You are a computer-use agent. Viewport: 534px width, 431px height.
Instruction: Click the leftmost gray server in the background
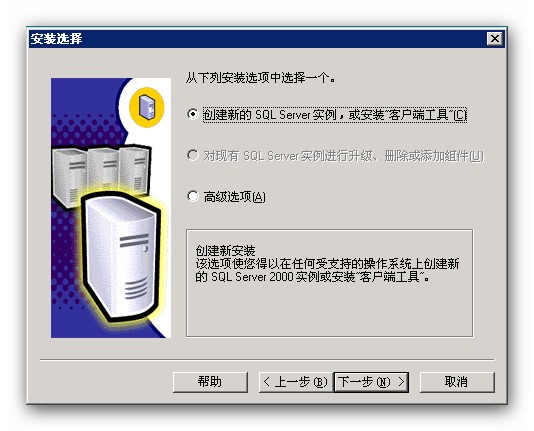coord(69,177)
